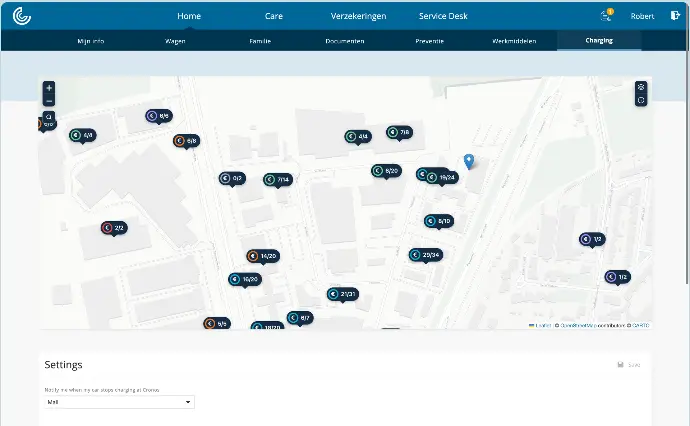The height and width of the screenshot is (426, 690).
Task: Click the top map control icon at right
Action: pyautogui.click(x=641, y=87)
